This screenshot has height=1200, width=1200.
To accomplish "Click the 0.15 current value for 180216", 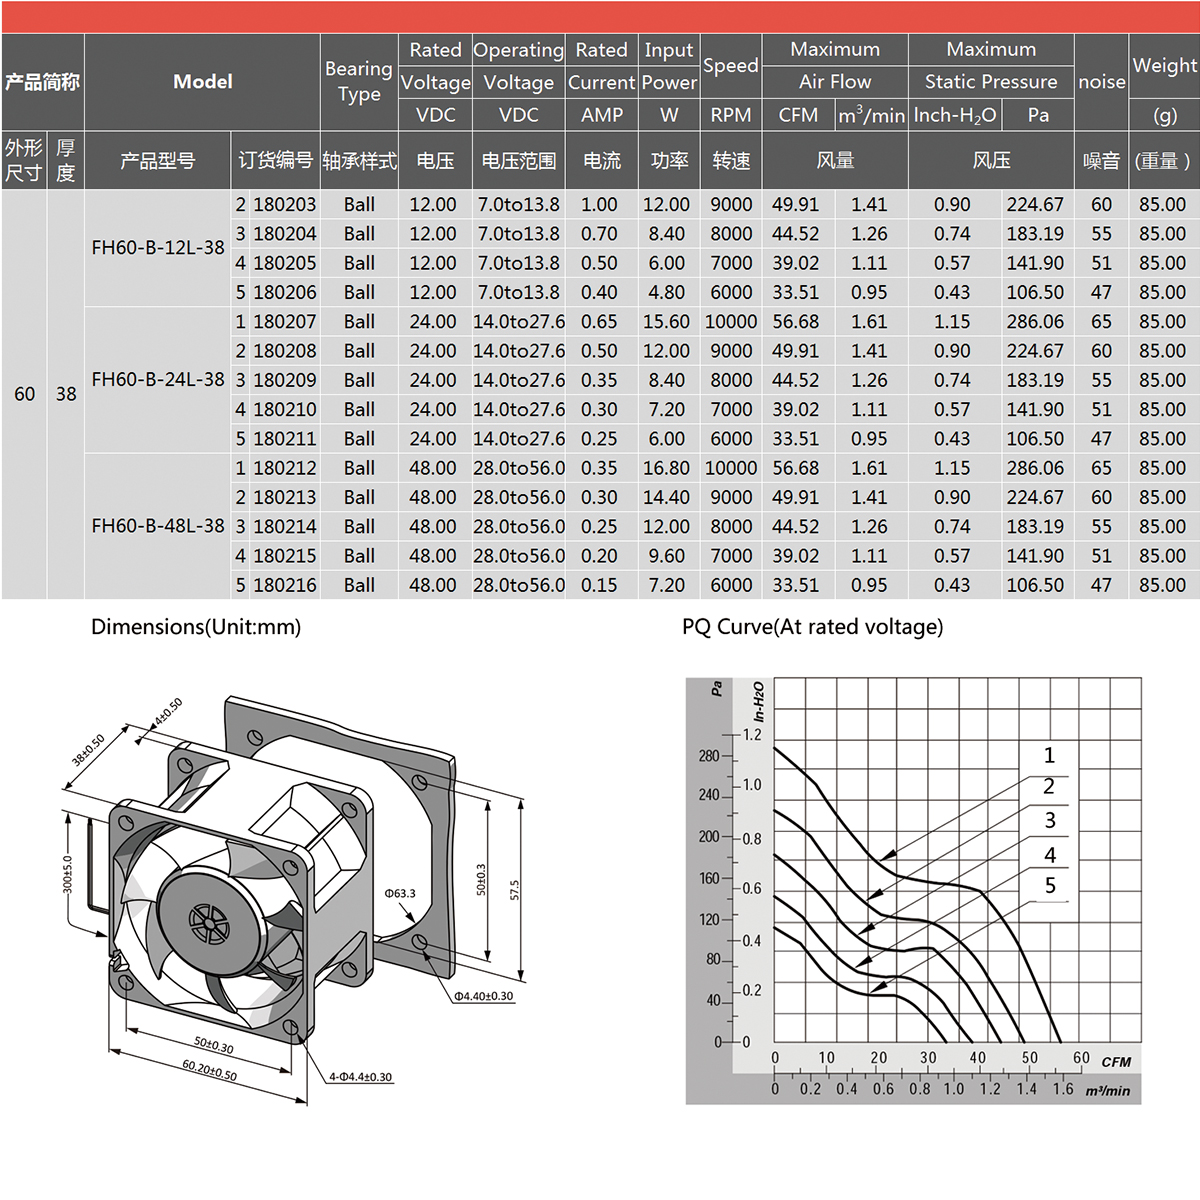I will 599,585.
